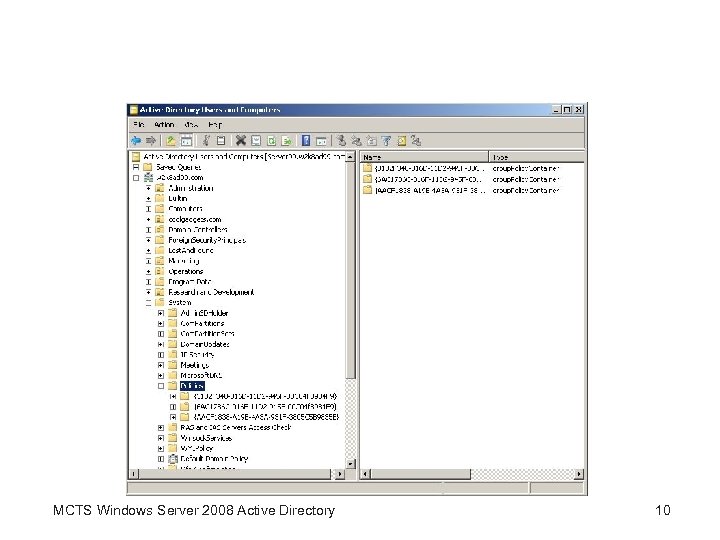
Task: Open Properties via the toolbar icon
Action: (x=256, y=141)
